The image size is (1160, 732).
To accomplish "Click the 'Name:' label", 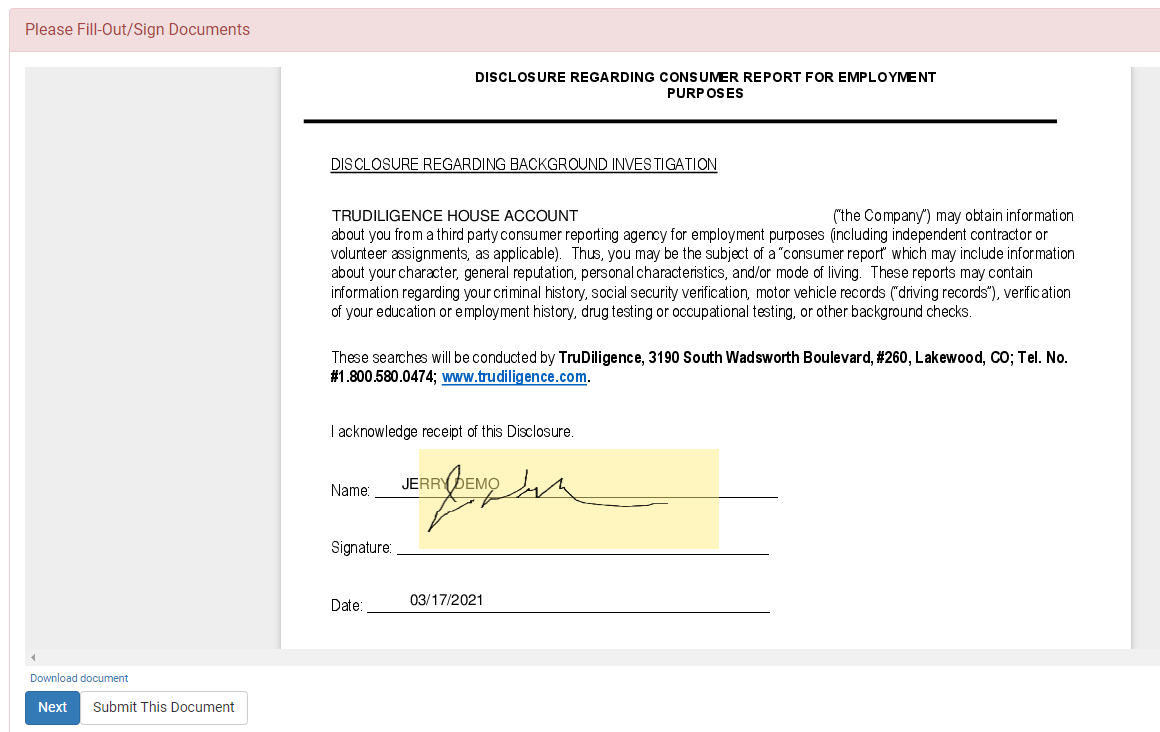I will (350, 491).
